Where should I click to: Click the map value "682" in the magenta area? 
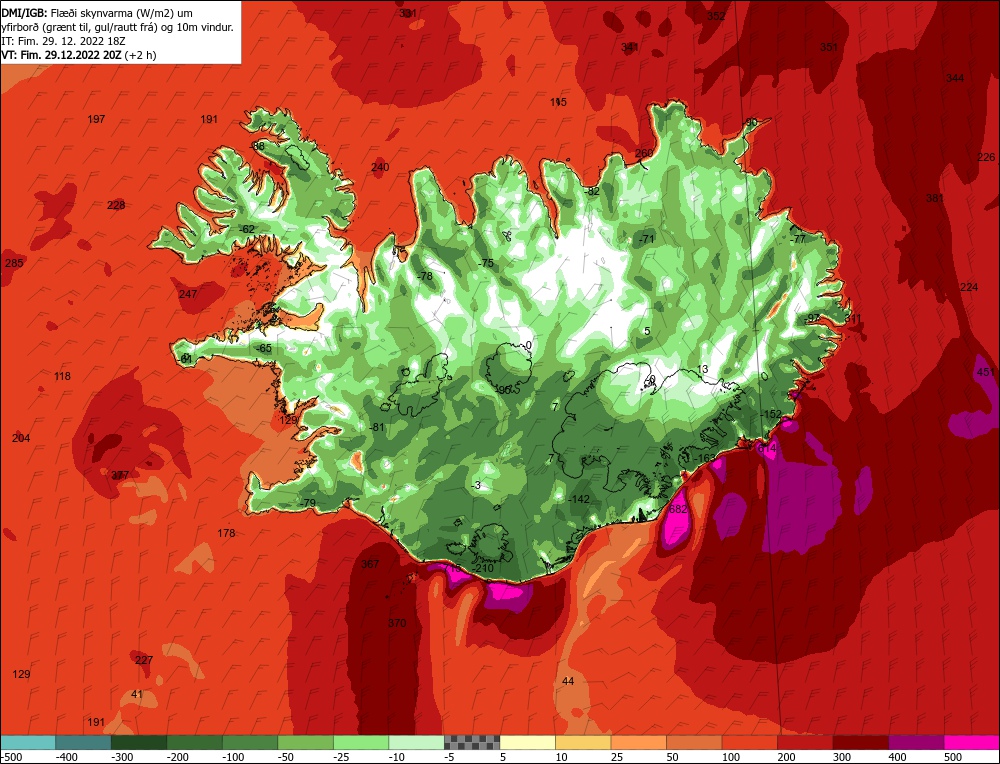click(678, 509)
